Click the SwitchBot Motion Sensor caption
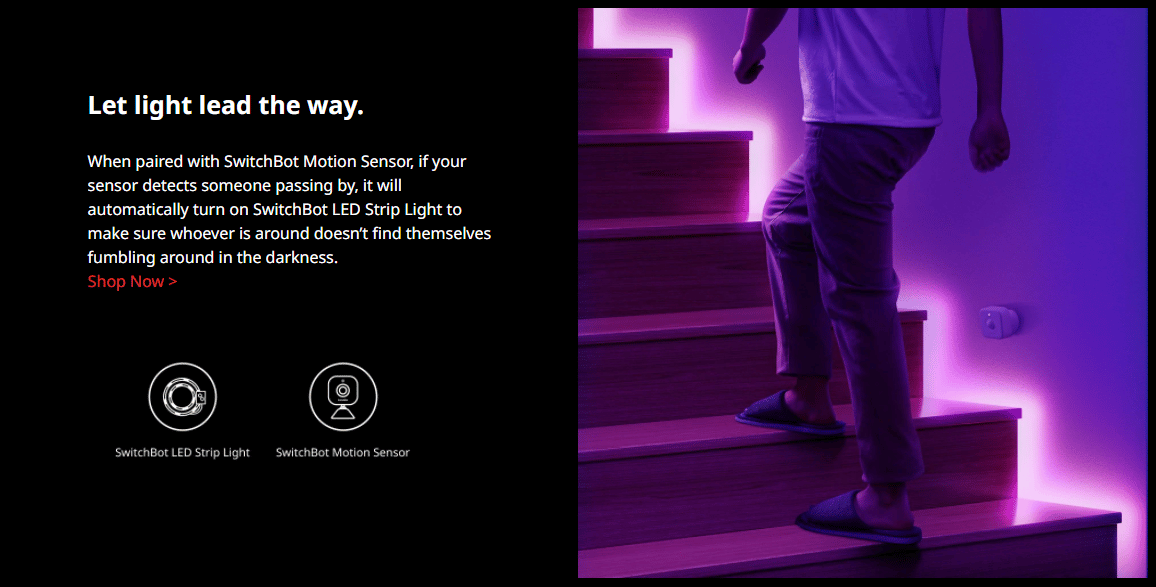The width and height of the screenshot is (1156, 587). pyautogui.click(x=343, y=453)
